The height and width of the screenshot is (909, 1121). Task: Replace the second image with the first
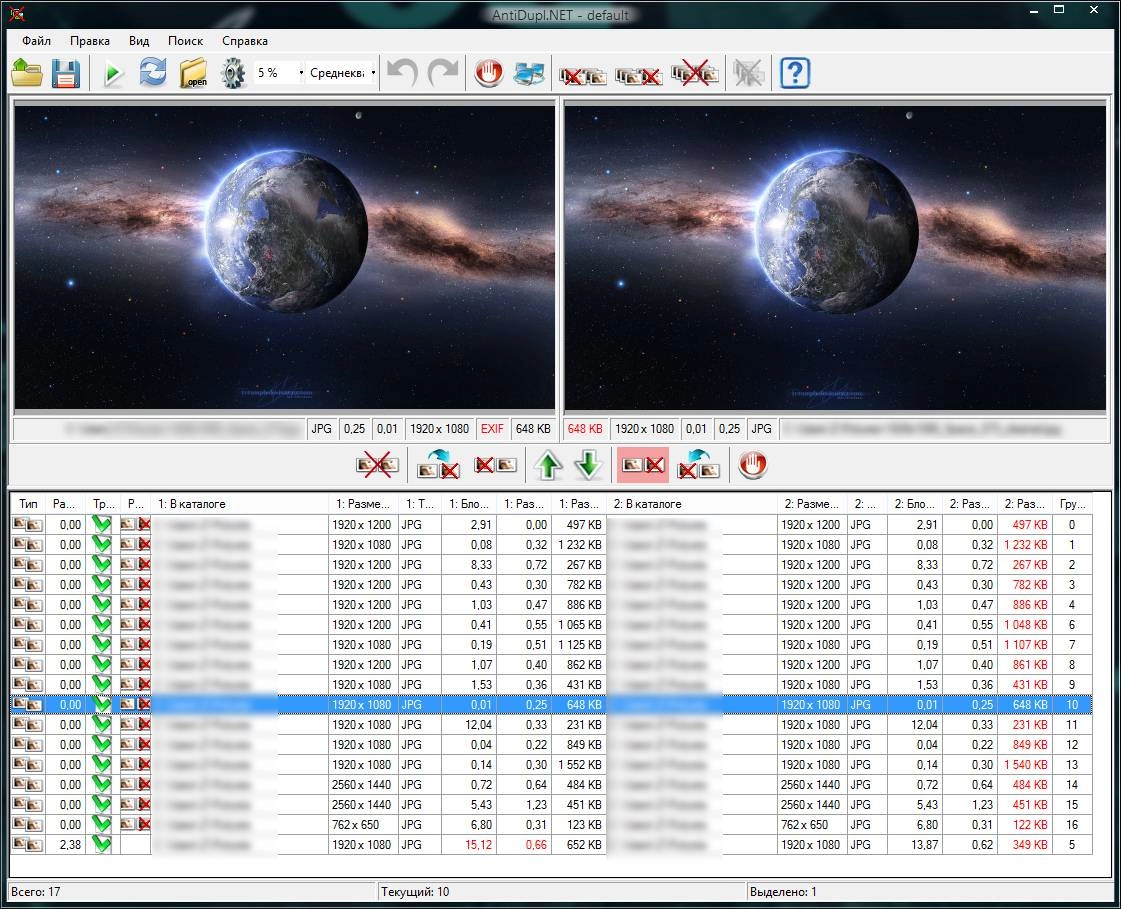coord(438,465)
